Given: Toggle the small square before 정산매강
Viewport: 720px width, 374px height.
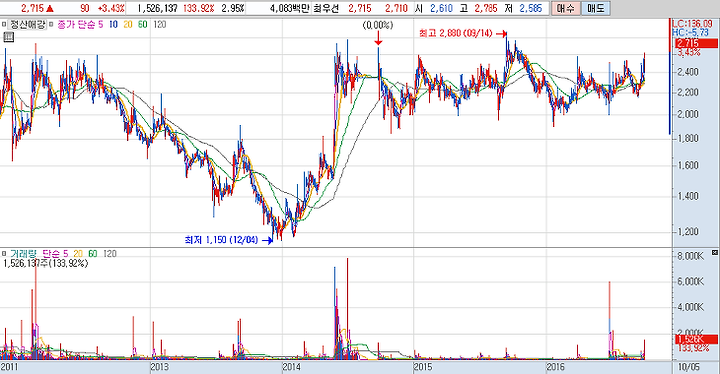Looking at the screenshot, I should (x=4, y=25).
